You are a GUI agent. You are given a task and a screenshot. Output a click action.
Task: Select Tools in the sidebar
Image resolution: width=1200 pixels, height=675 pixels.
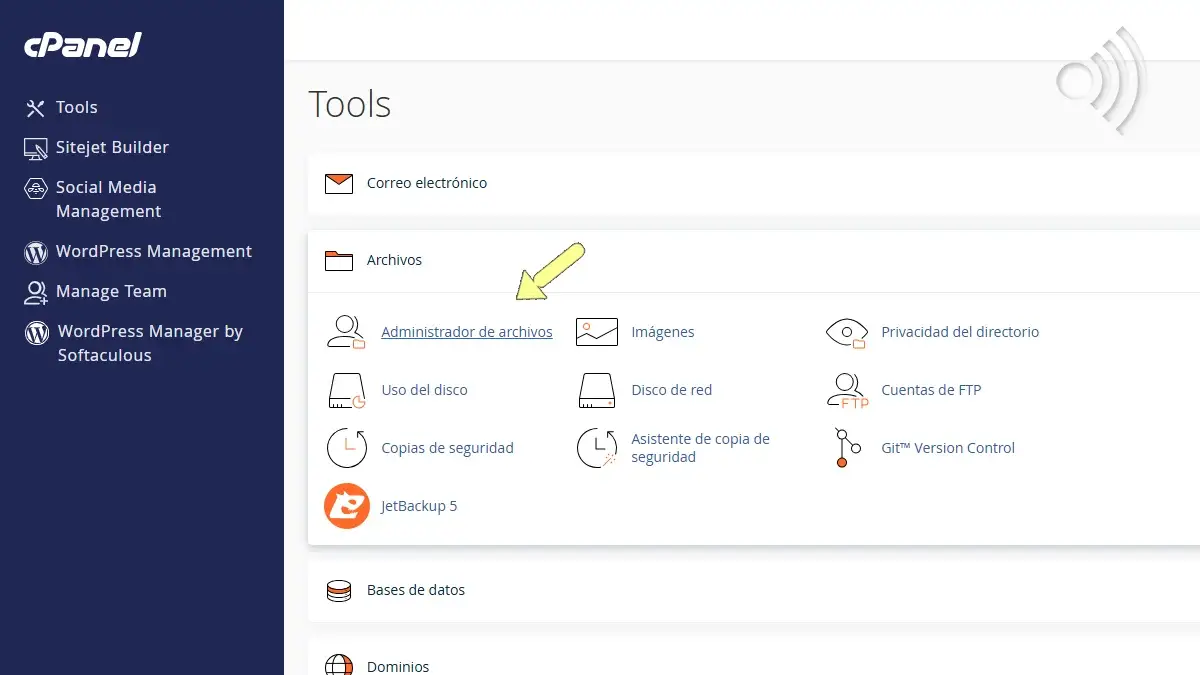coord(77,107)
